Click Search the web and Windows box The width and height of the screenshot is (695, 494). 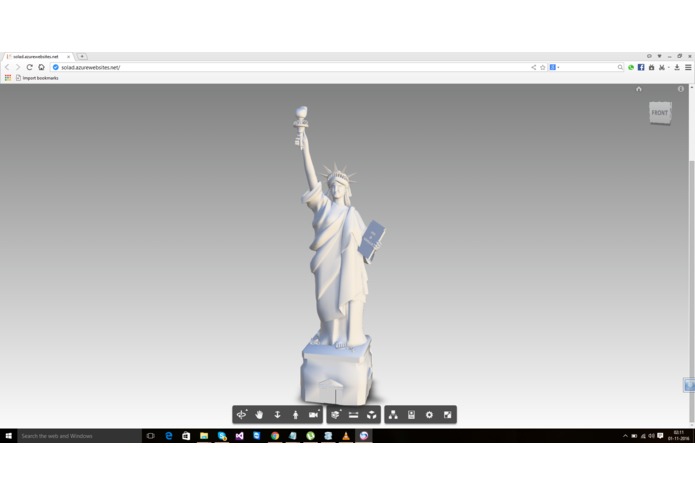point(79,436)
